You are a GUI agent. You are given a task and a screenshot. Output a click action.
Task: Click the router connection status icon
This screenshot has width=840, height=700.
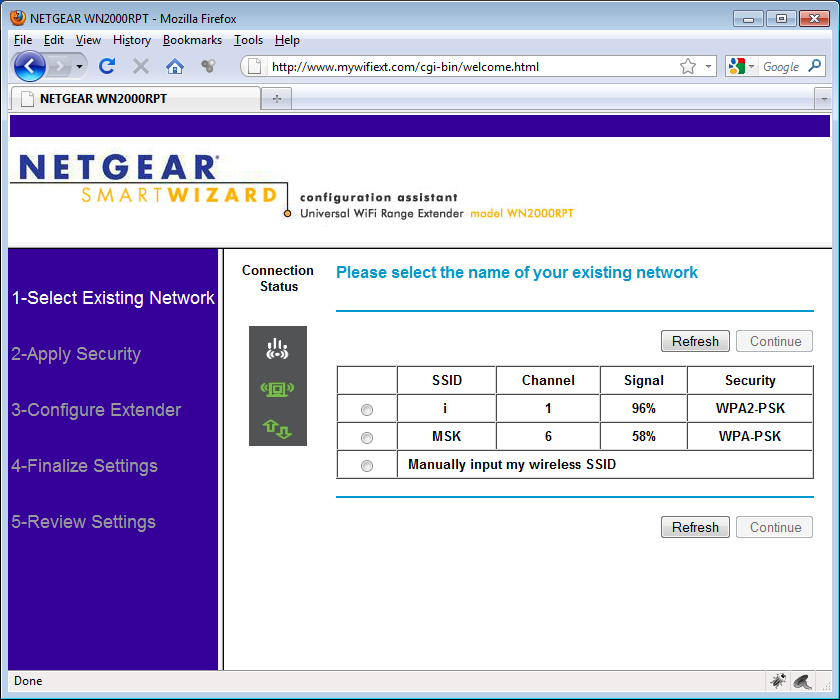(278, 349)
